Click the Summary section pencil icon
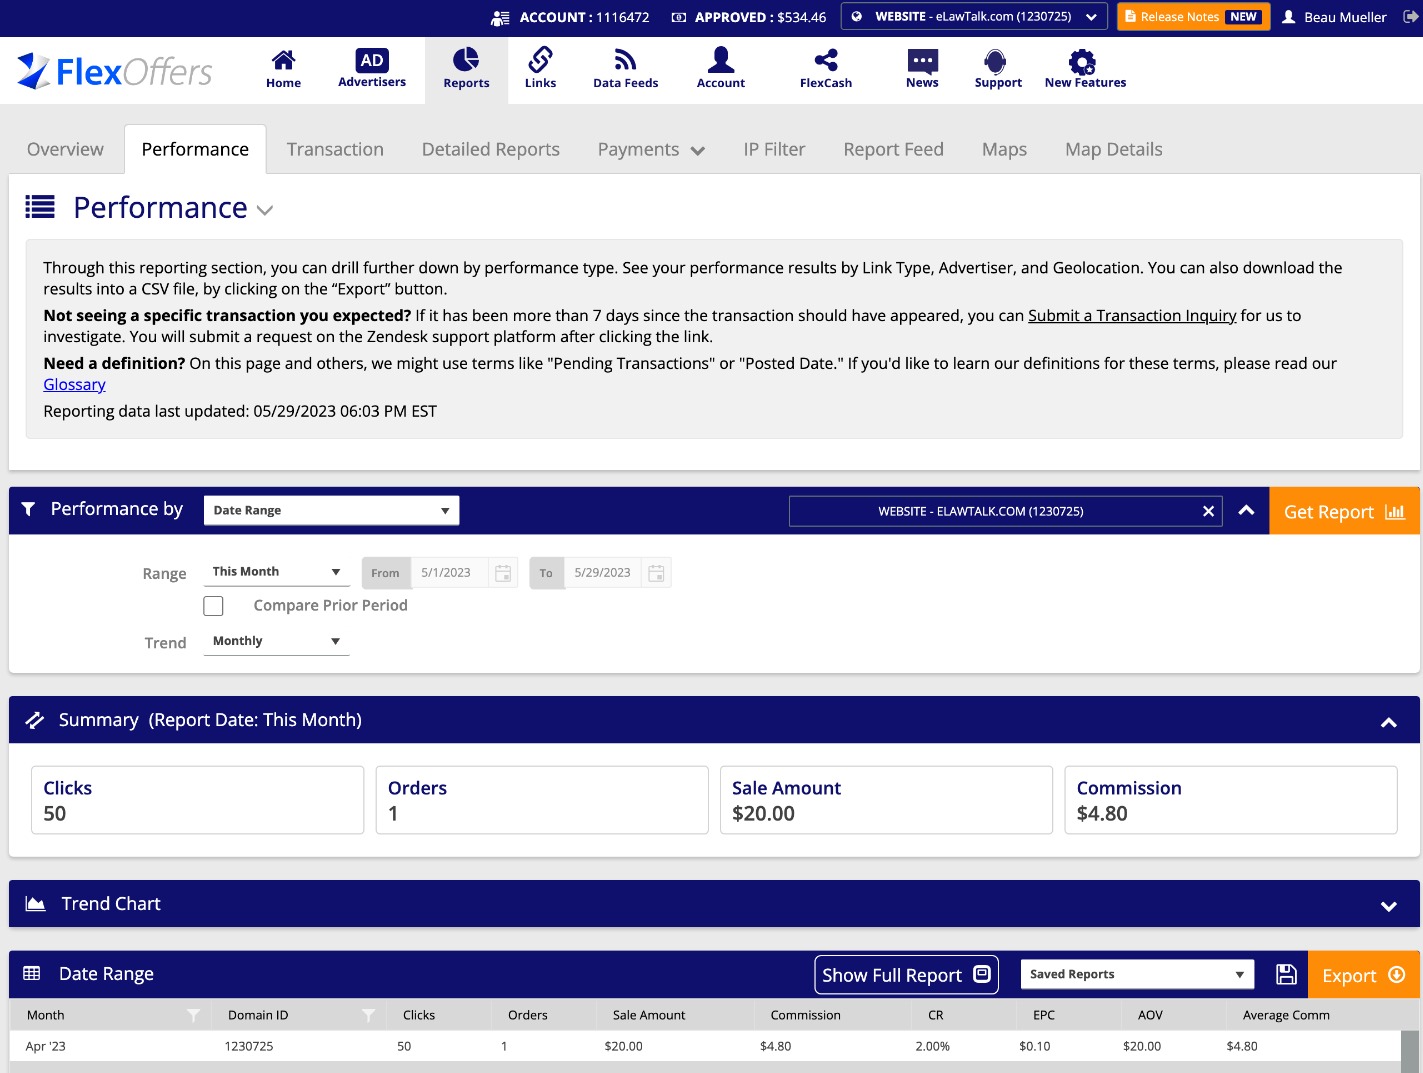1423x1073 pixels. click(34, 720)
